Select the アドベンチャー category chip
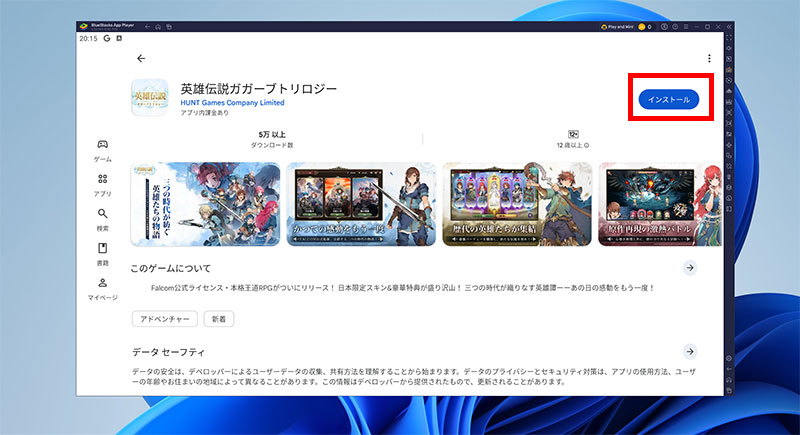The image size is (800, 435). click(x=163, y=318)
